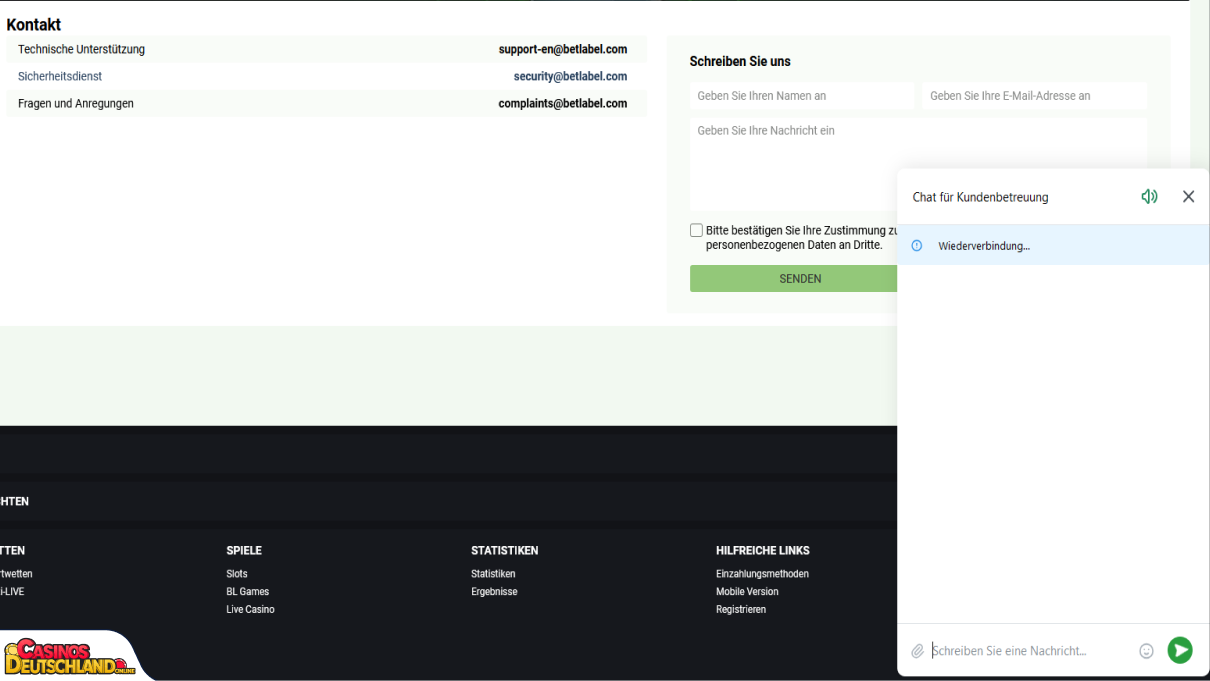Click the Technische Unterstützung row label

[81, 49]
